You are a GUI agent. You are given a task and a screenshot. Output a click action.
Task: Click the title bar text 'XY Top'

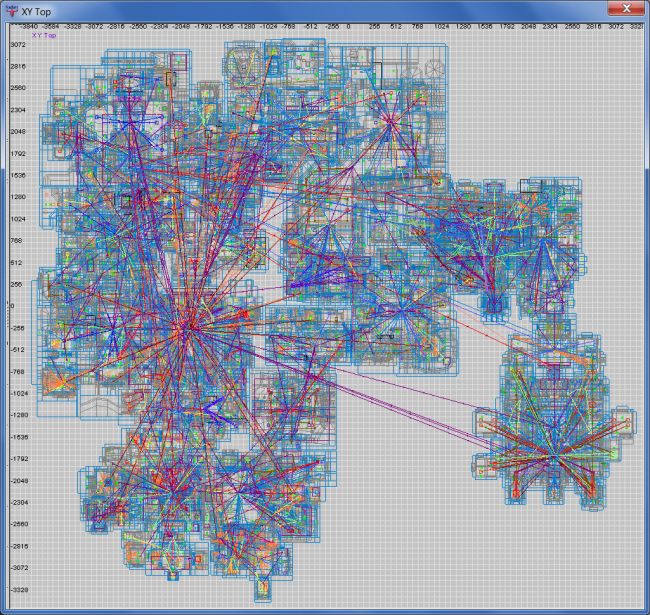(x=36, y=12)
